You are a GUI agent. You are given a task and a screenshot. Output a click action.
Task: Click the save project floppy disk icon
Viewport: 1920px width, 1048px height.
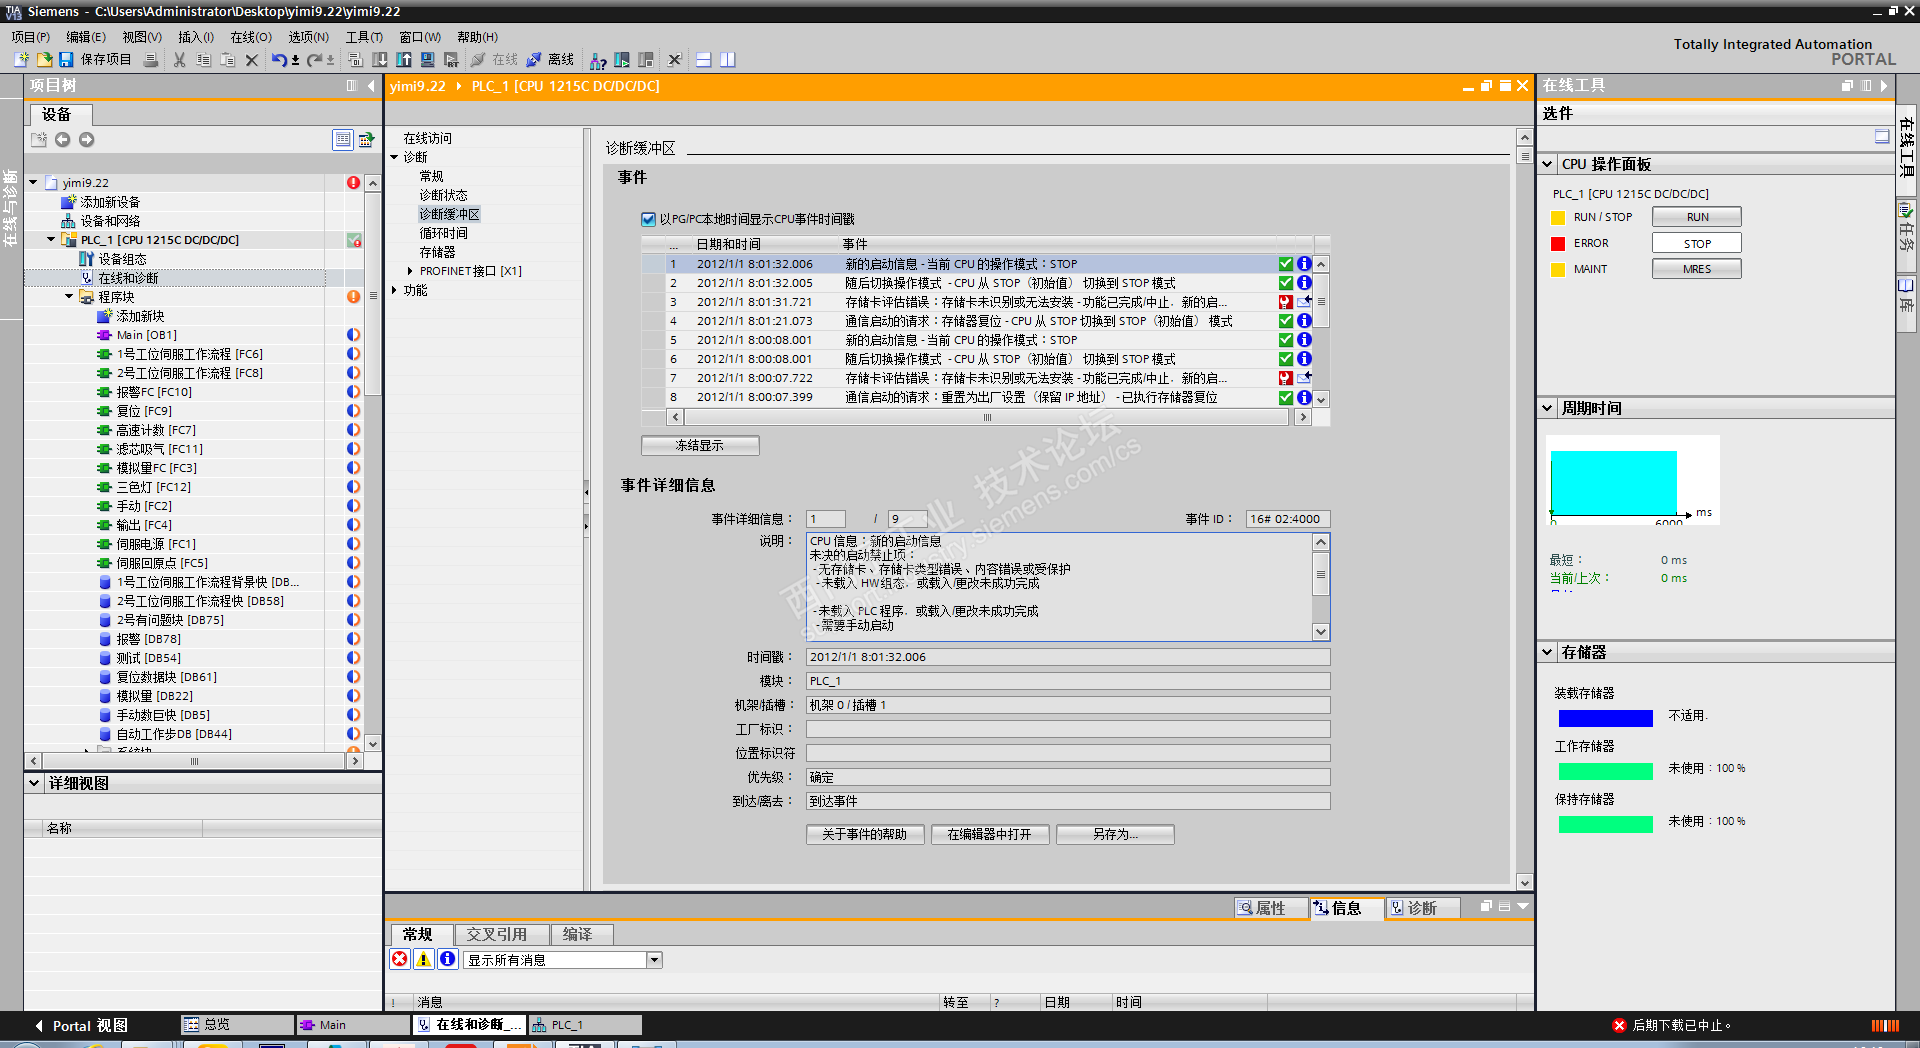point(66,60)
